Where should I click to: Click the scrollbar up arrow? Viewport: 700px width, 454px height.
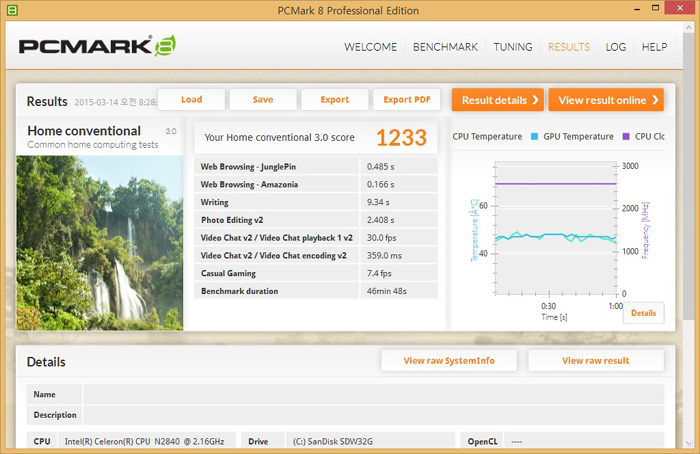688,27
